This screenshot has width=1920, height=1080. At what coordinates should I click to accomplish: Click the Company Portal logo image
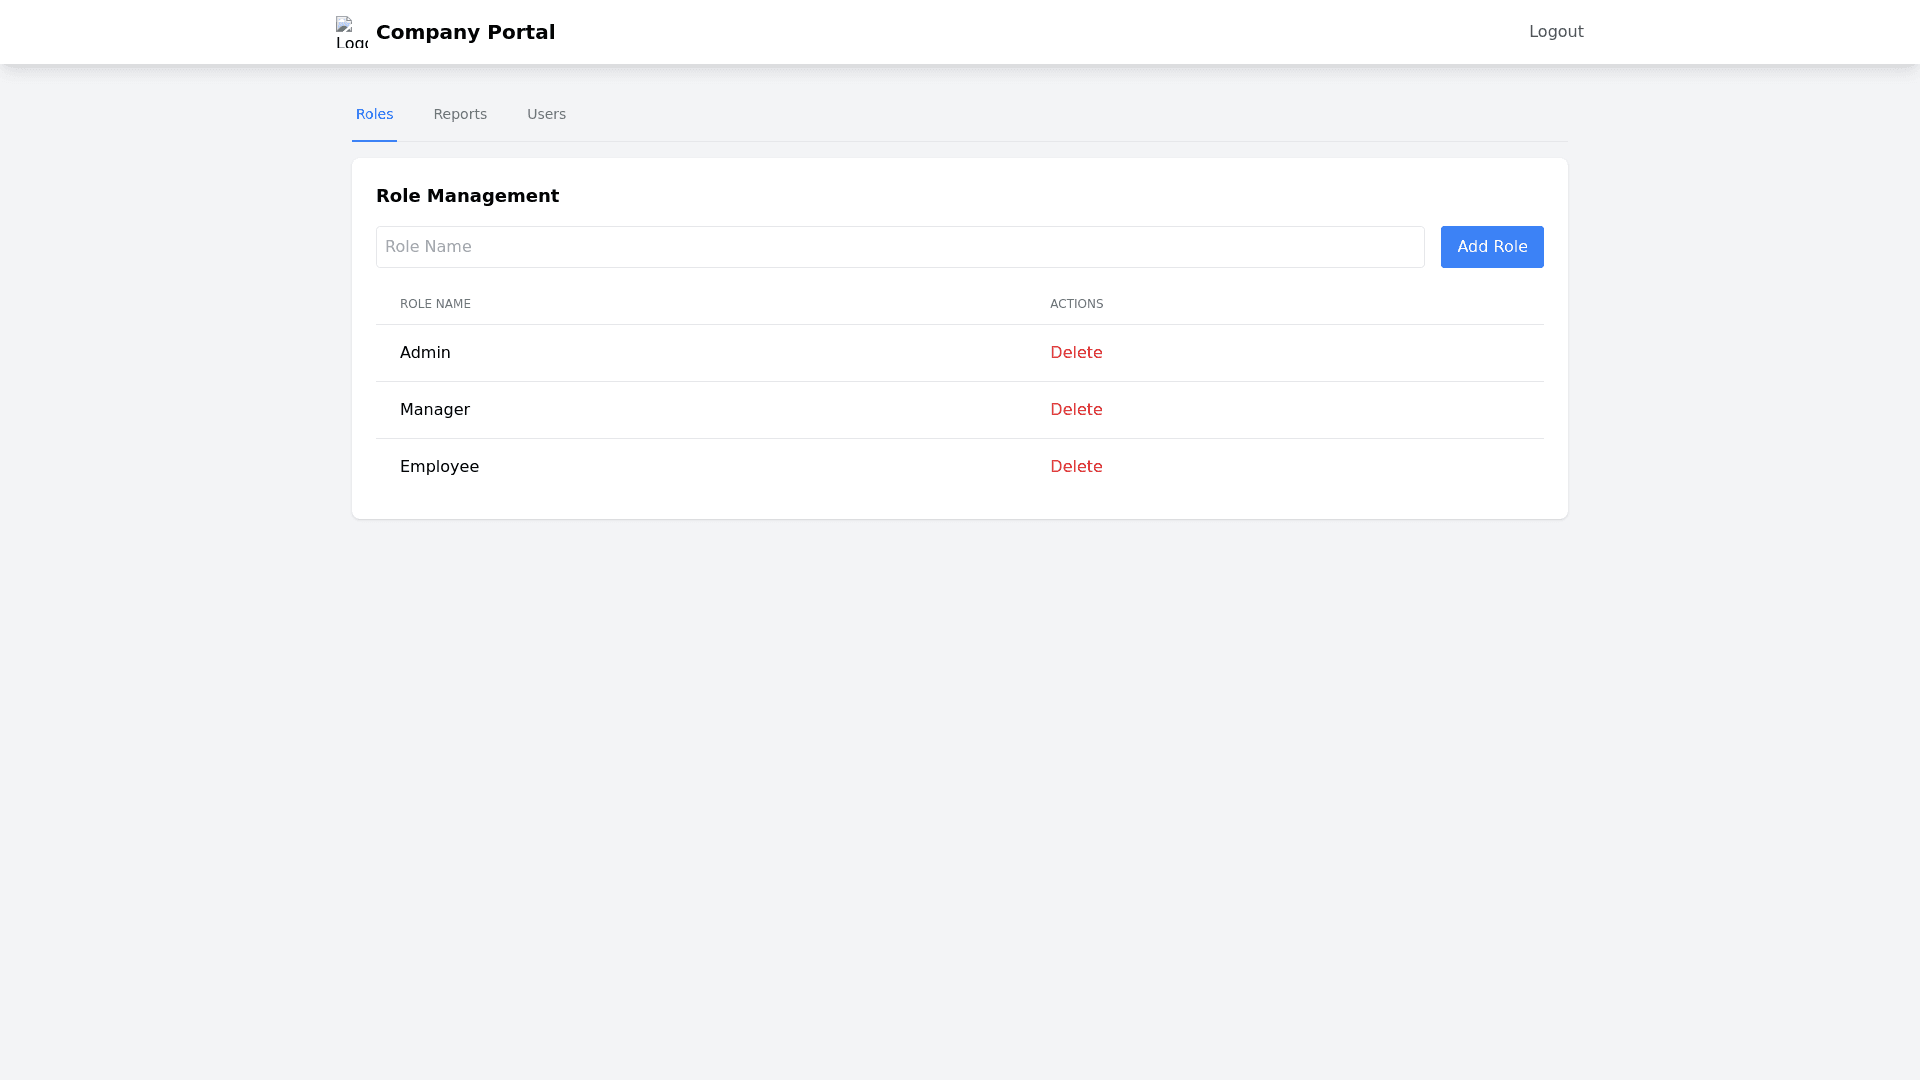(351, 32)
